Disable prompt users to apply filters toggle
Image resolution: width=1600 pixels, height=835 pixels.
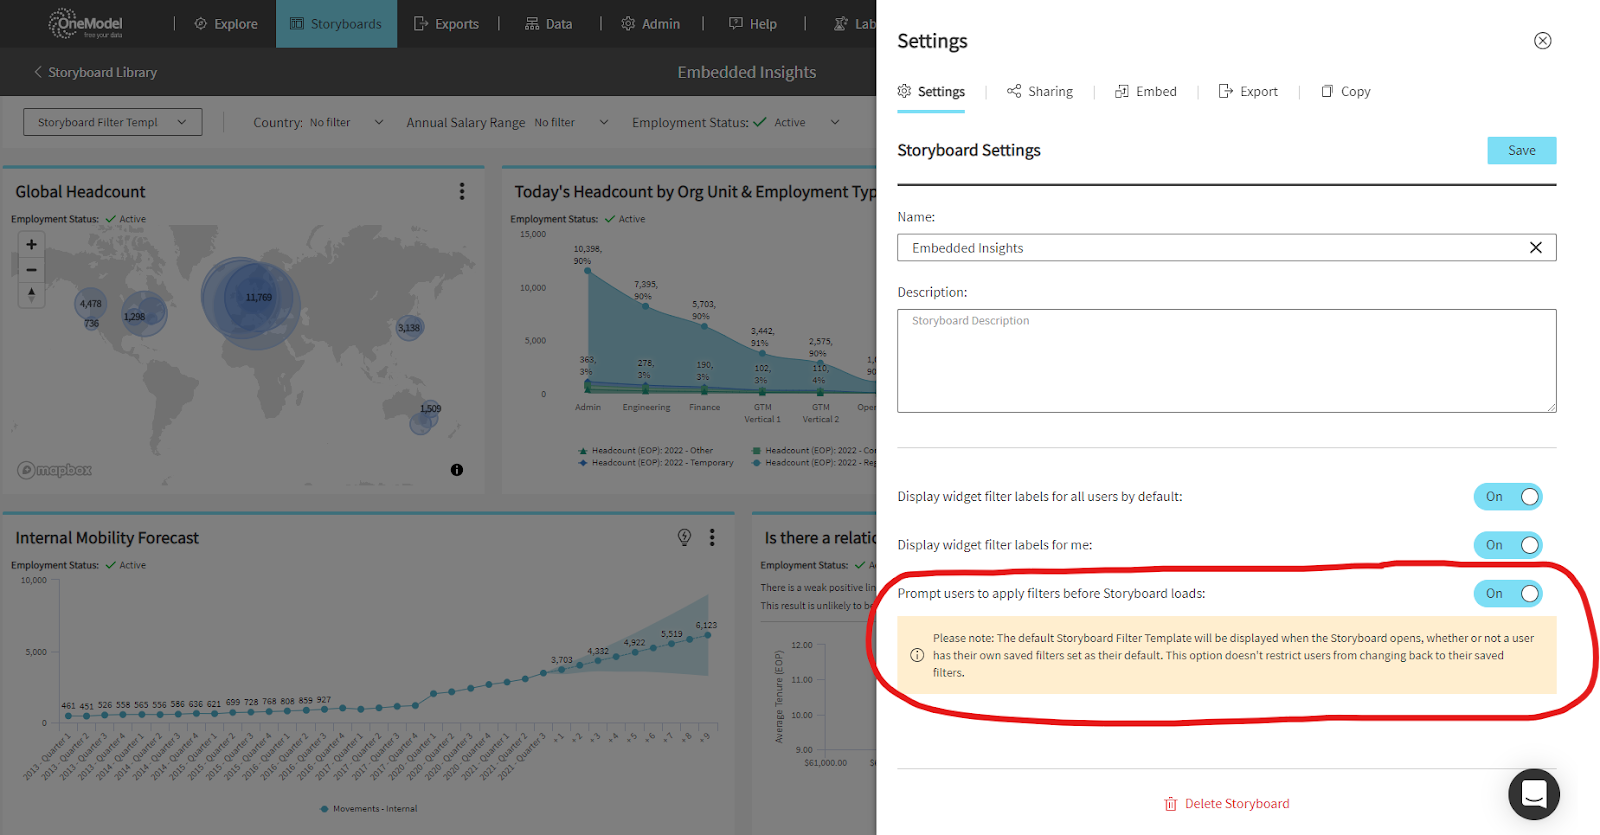1507,594
